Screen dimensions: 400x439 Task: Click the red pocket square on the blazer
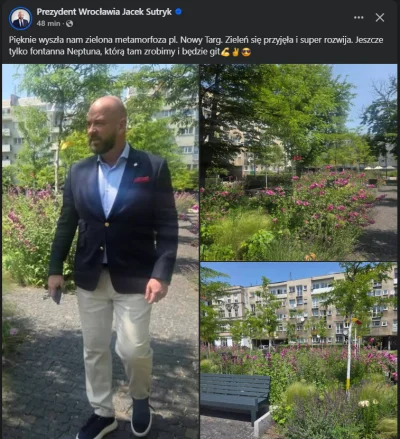pos(141,180)
